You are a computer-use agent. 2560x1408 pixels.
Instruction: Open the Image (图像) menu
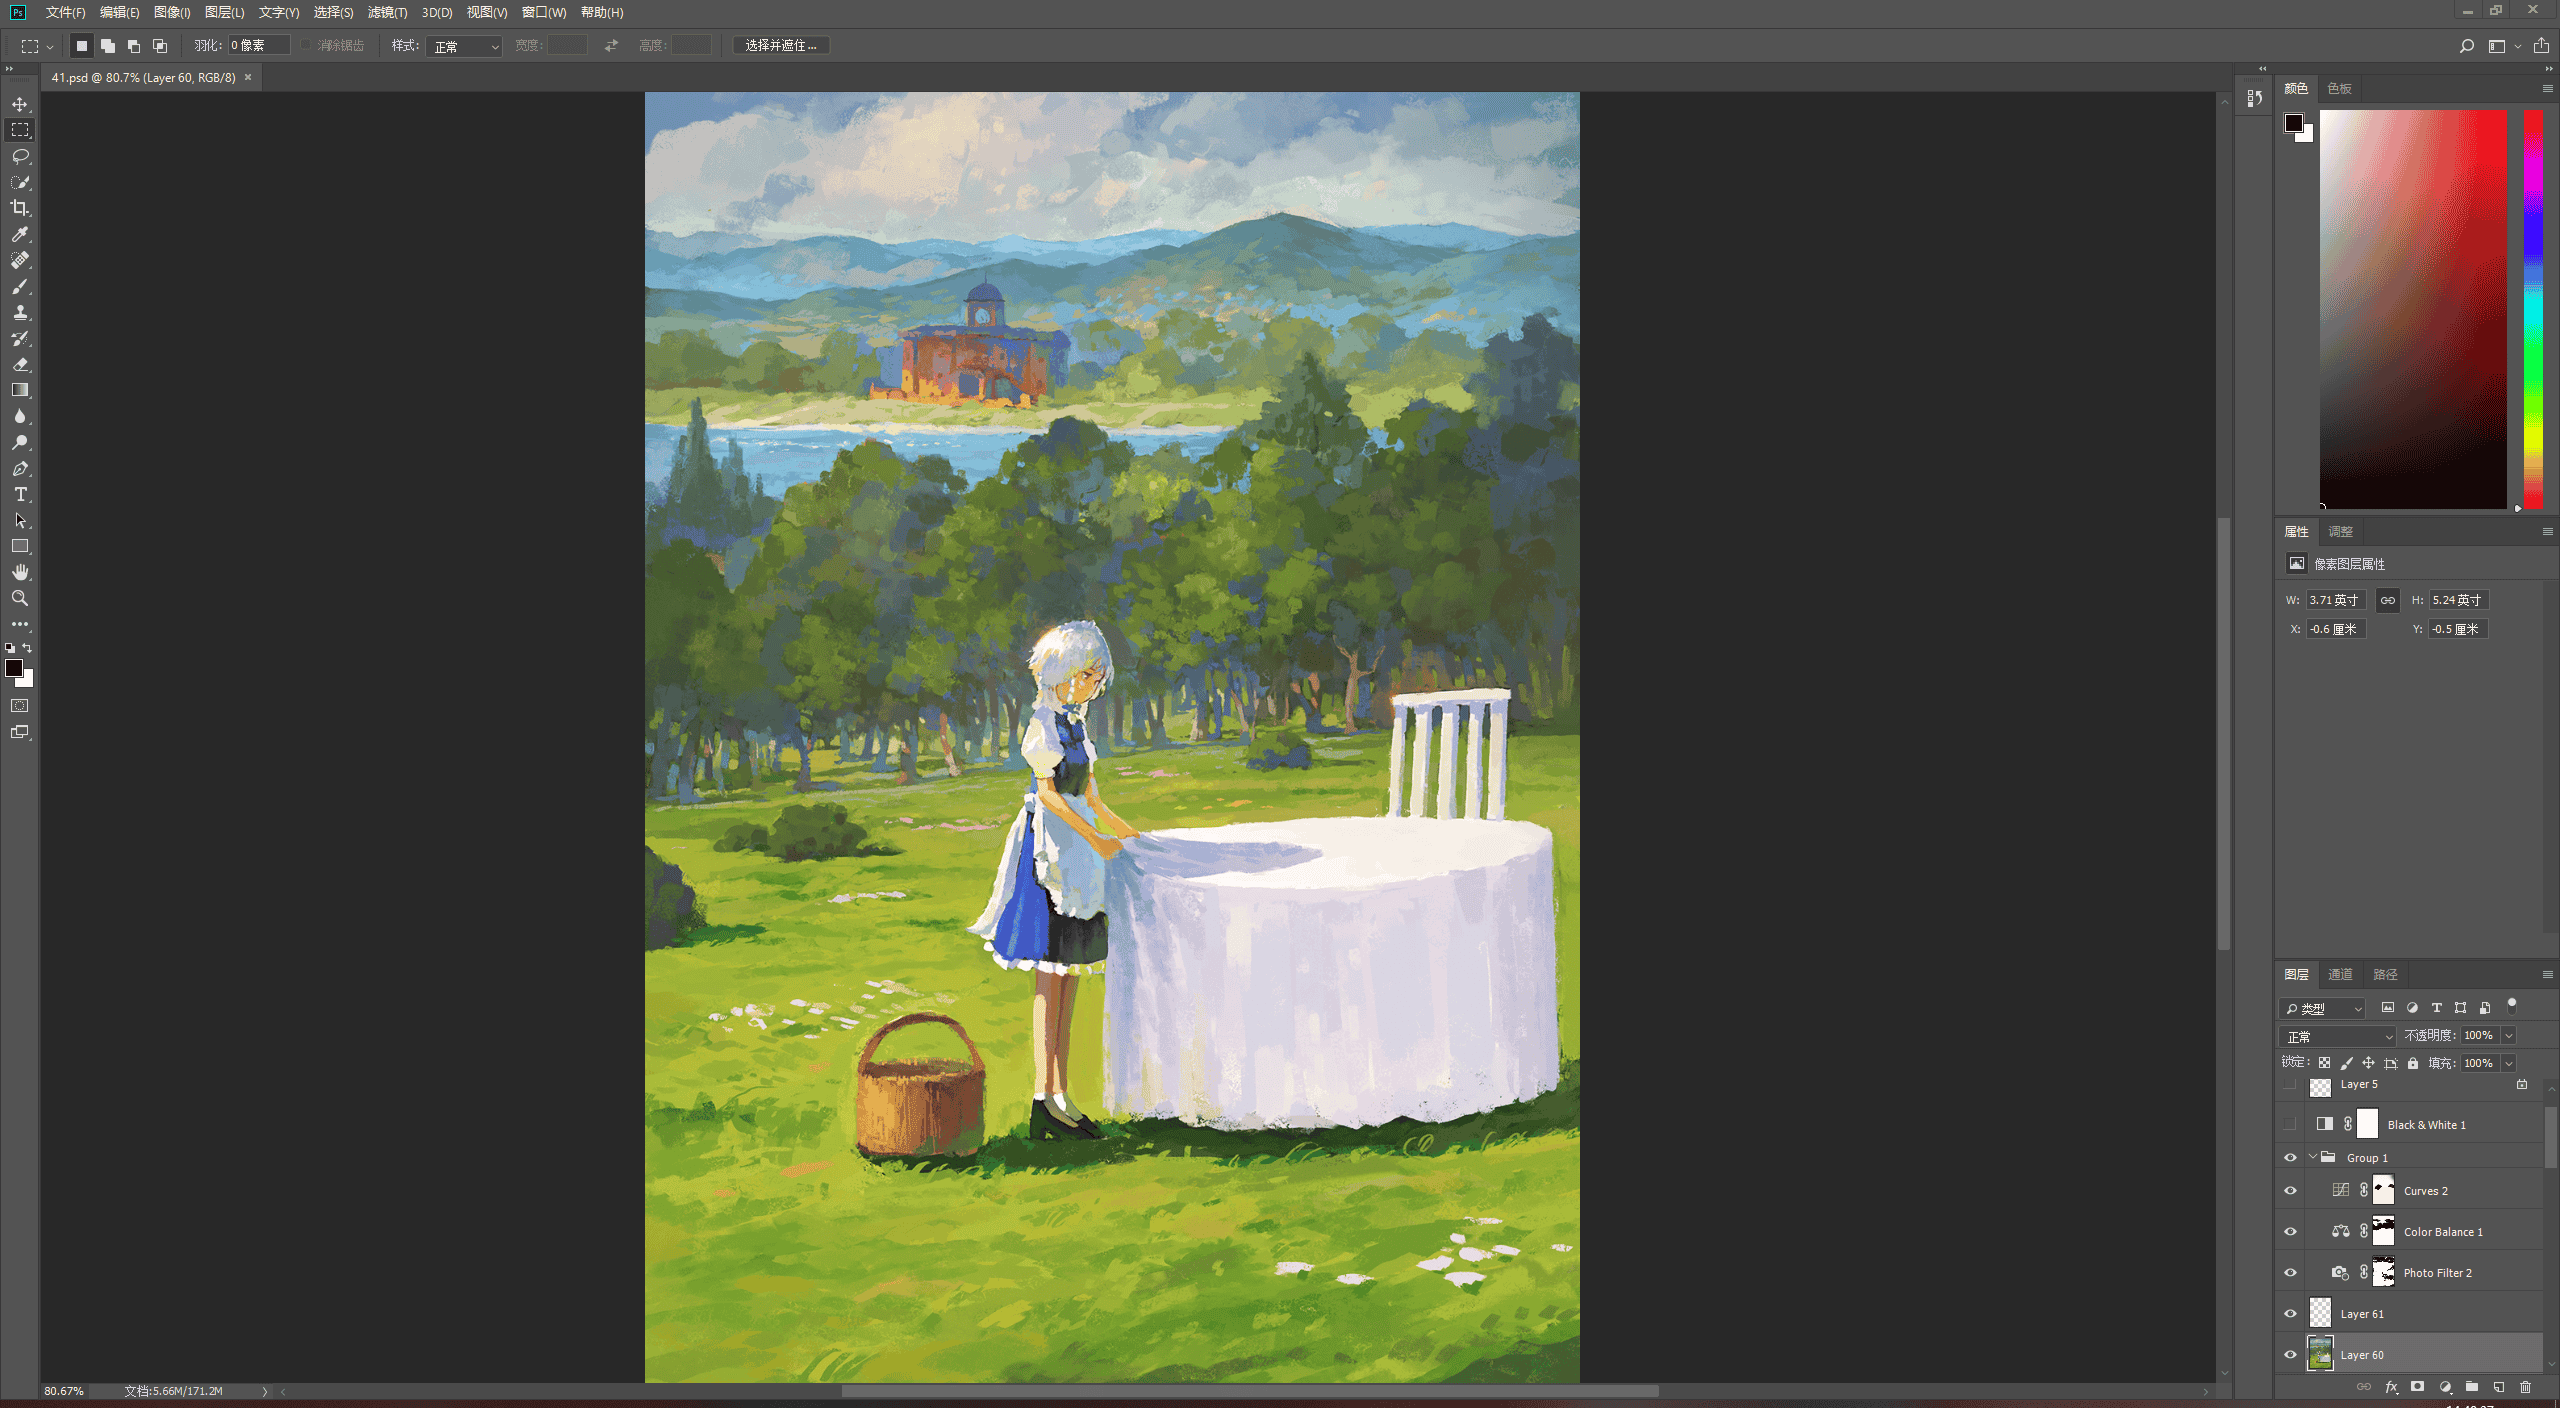coord(172,12)
